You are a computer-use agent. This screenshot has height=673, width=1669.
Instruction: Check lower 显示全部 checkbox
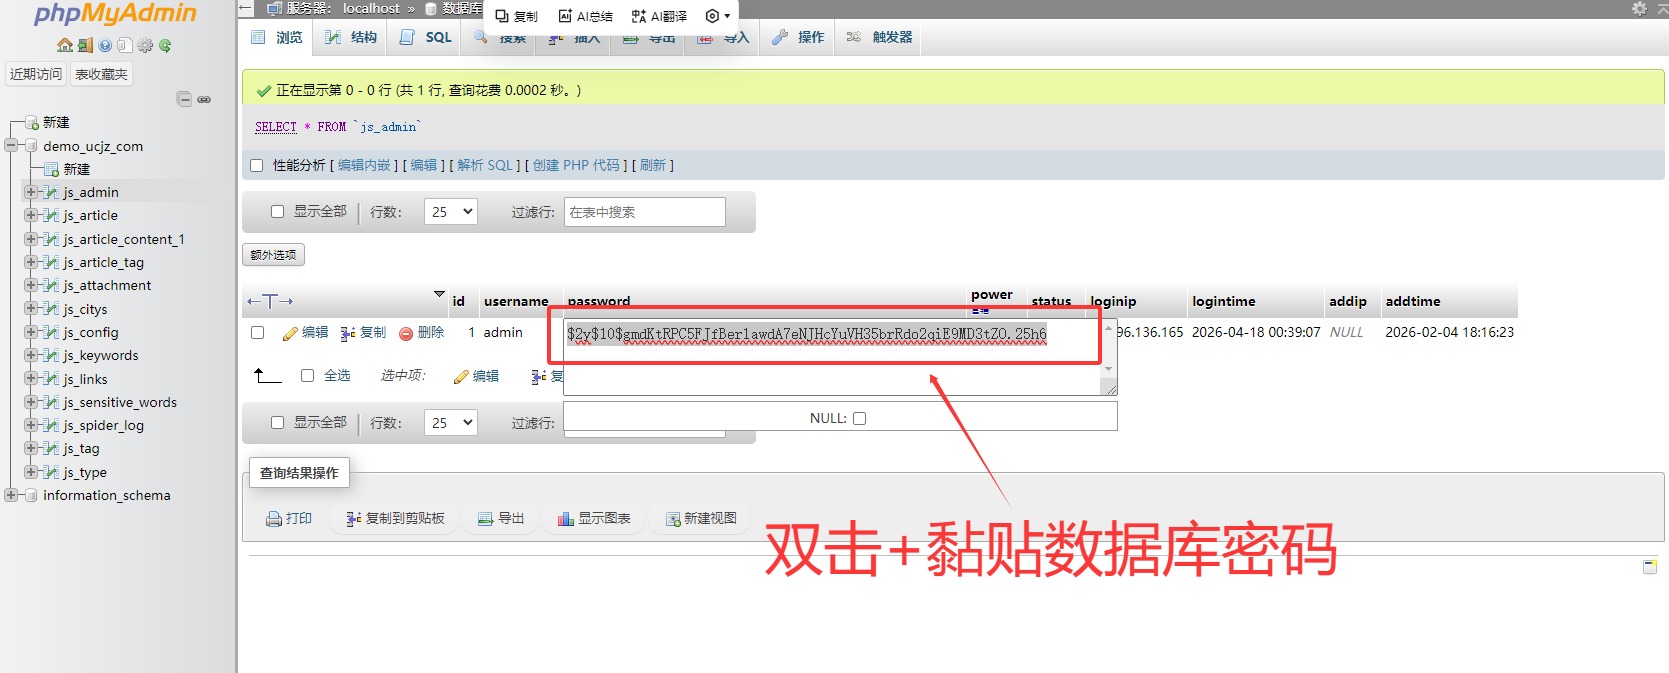point(278,423)
